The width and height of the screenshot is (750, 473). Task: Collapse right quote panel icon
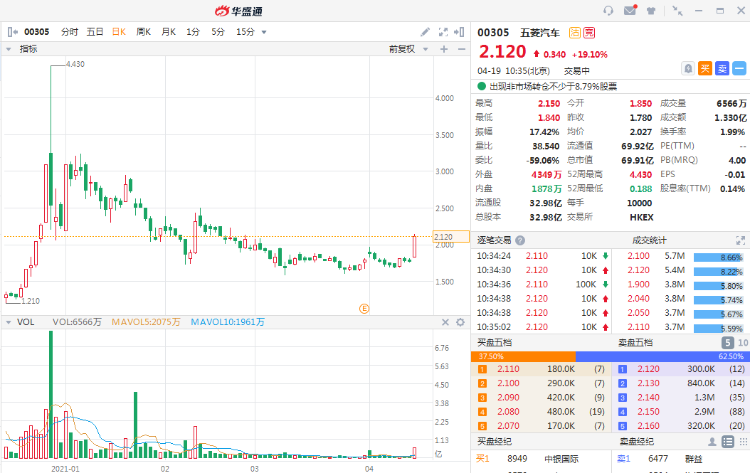(x=459, y=32)
